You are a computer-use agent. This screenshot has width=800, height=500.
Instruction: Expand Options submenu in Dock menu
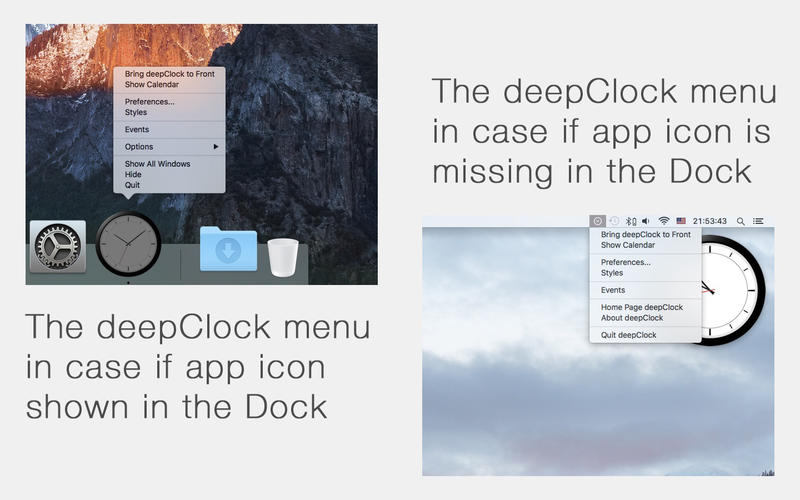tap(169, 147)
